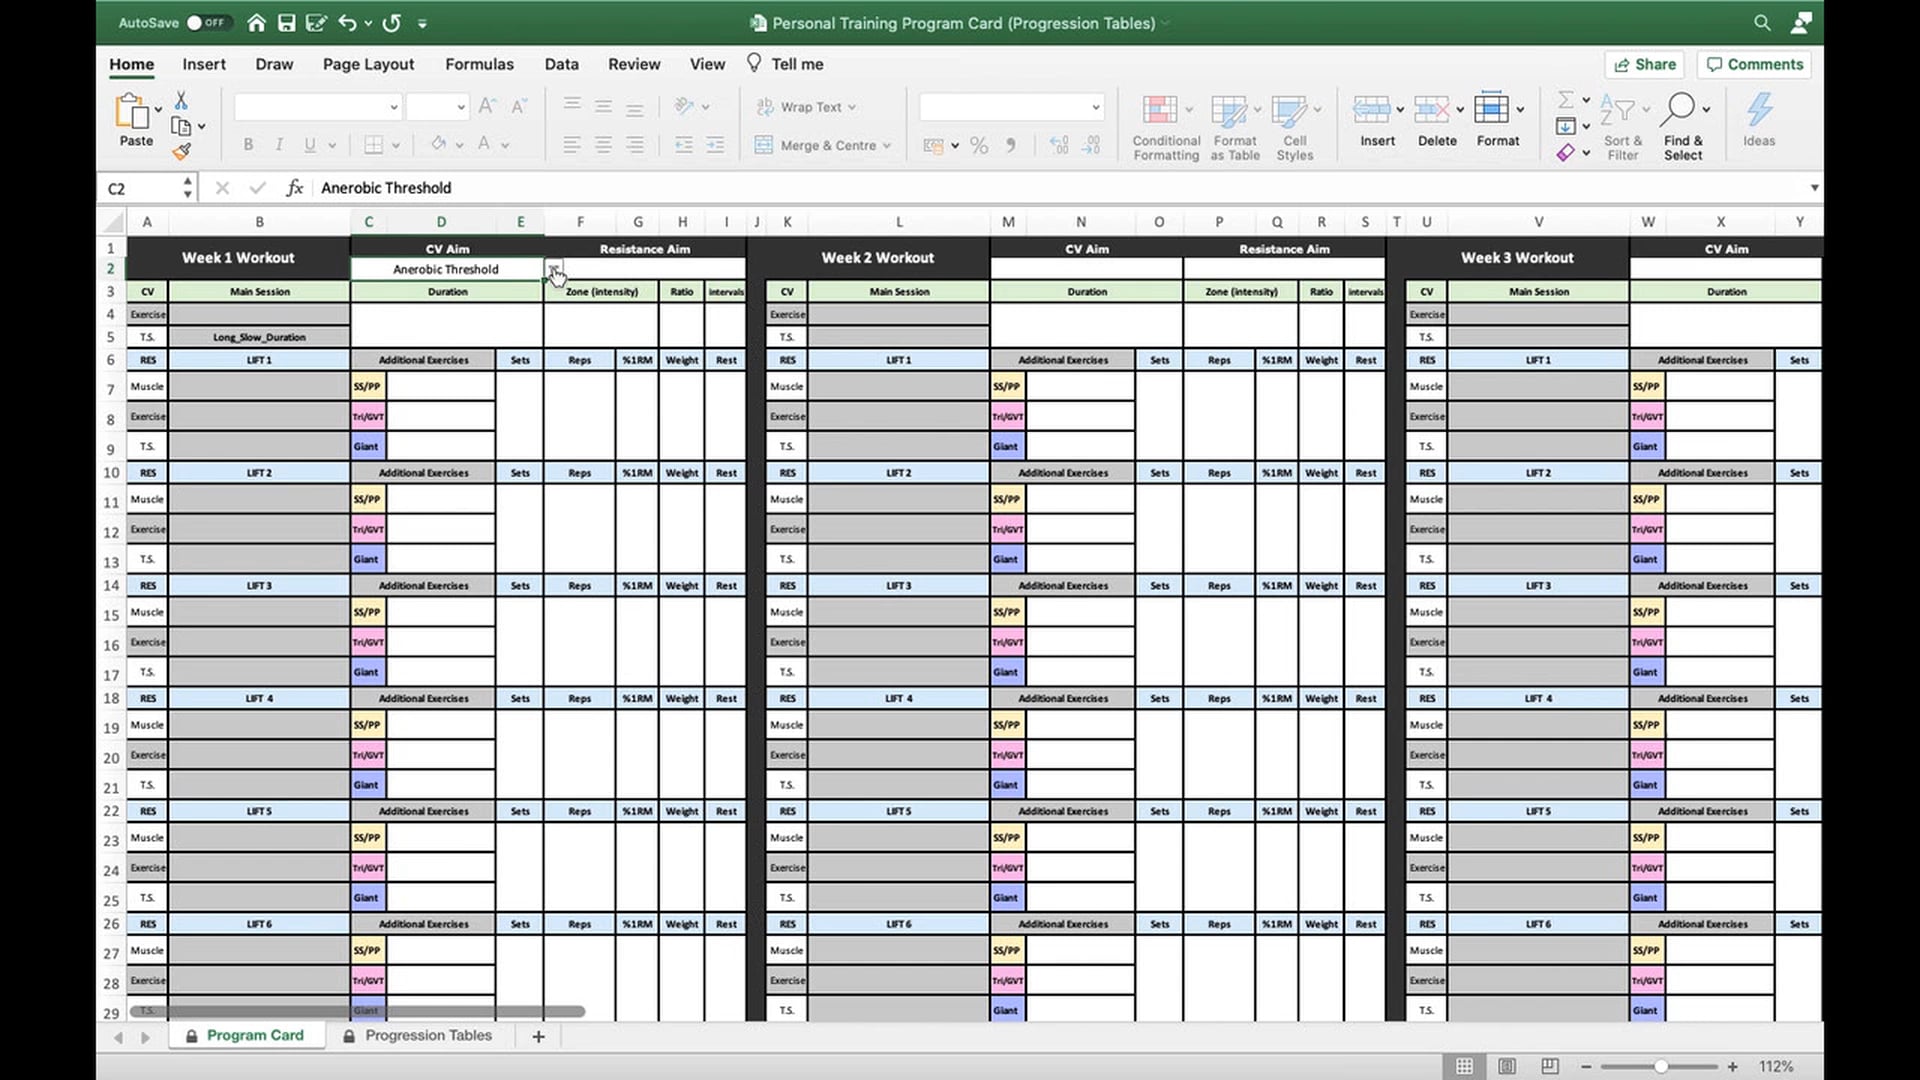1920x1080 pixels.
Task: Open Conditional Formatting menu
Action: point(1166,127)
